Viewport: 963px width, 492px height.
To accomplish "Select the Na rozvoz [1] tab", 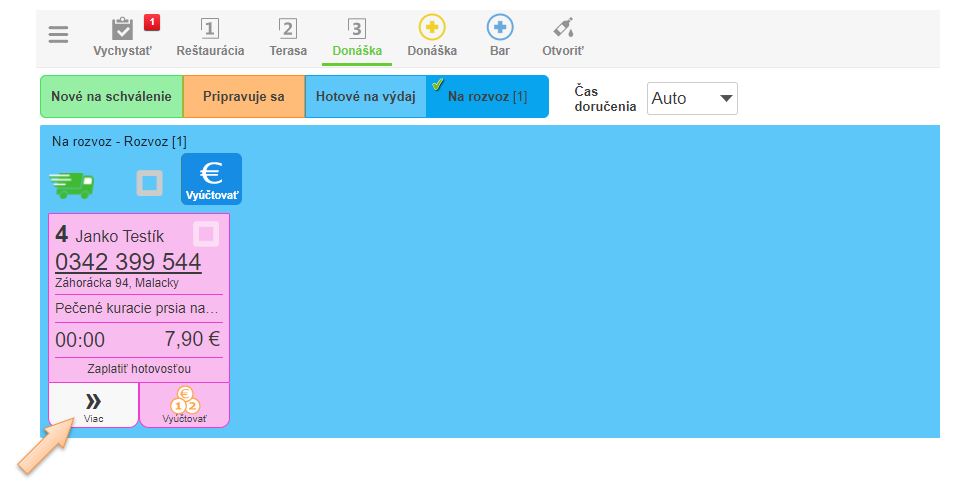I will pyautogui.click(x=487, y=97).
